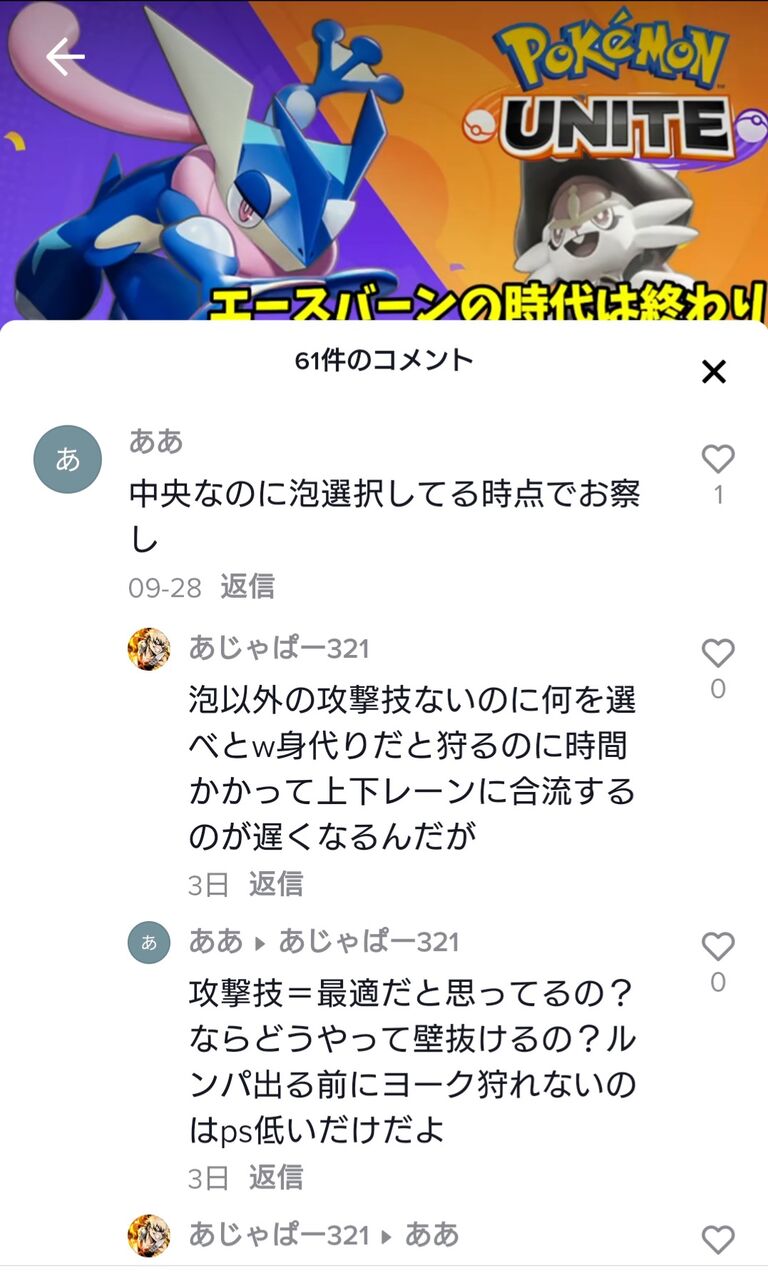
Task: Tap the mentioned user あじゃぱー321 after the arrow
Action: 368,941
